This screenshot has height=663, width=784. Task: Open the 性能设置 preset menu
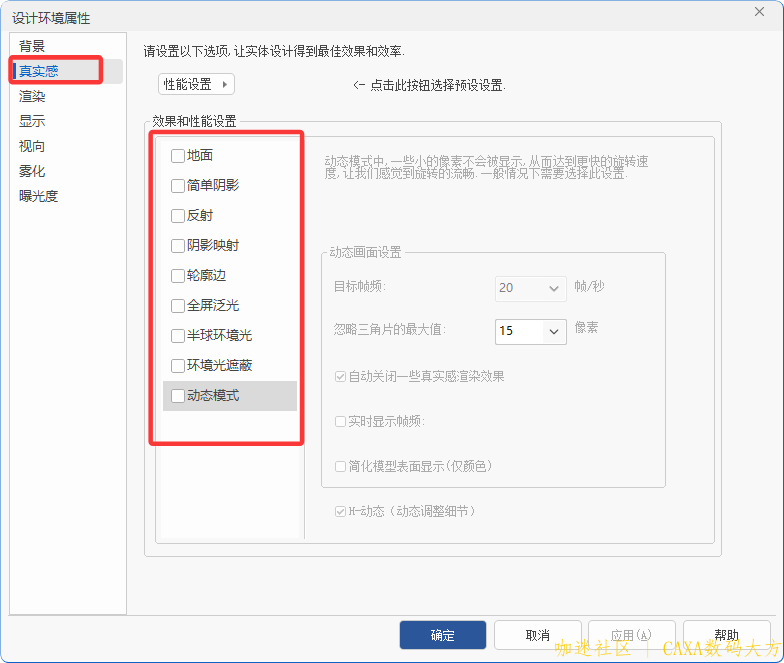click(196, 84)
